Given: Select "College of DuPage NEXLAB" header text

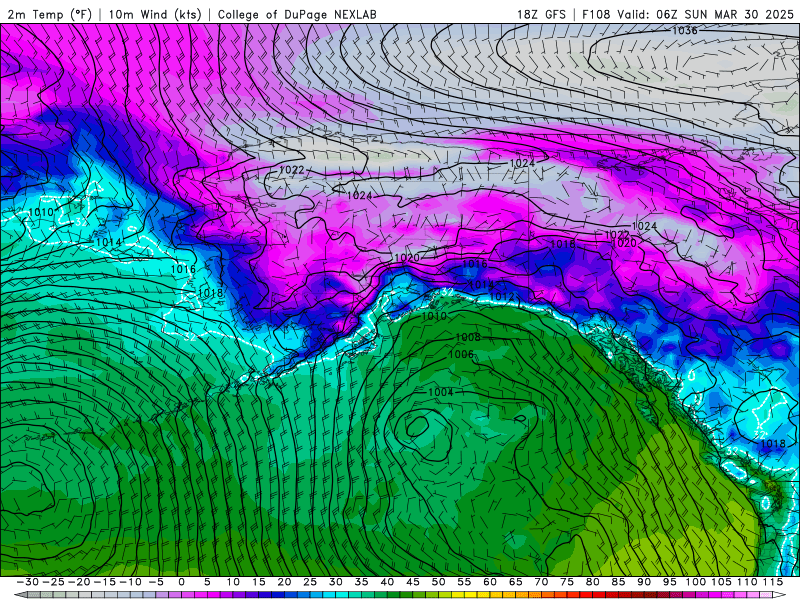Looking at the screenshot, I should click(x=297, y=14).
